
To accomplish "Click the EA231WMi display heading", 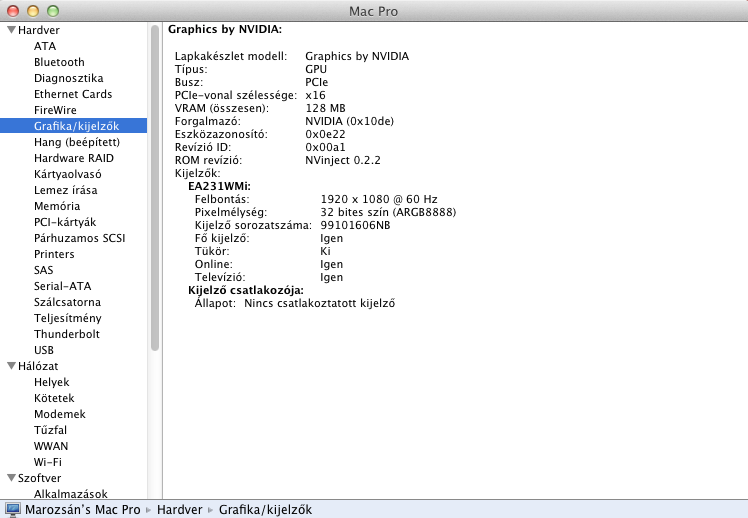I will (219, 186).
